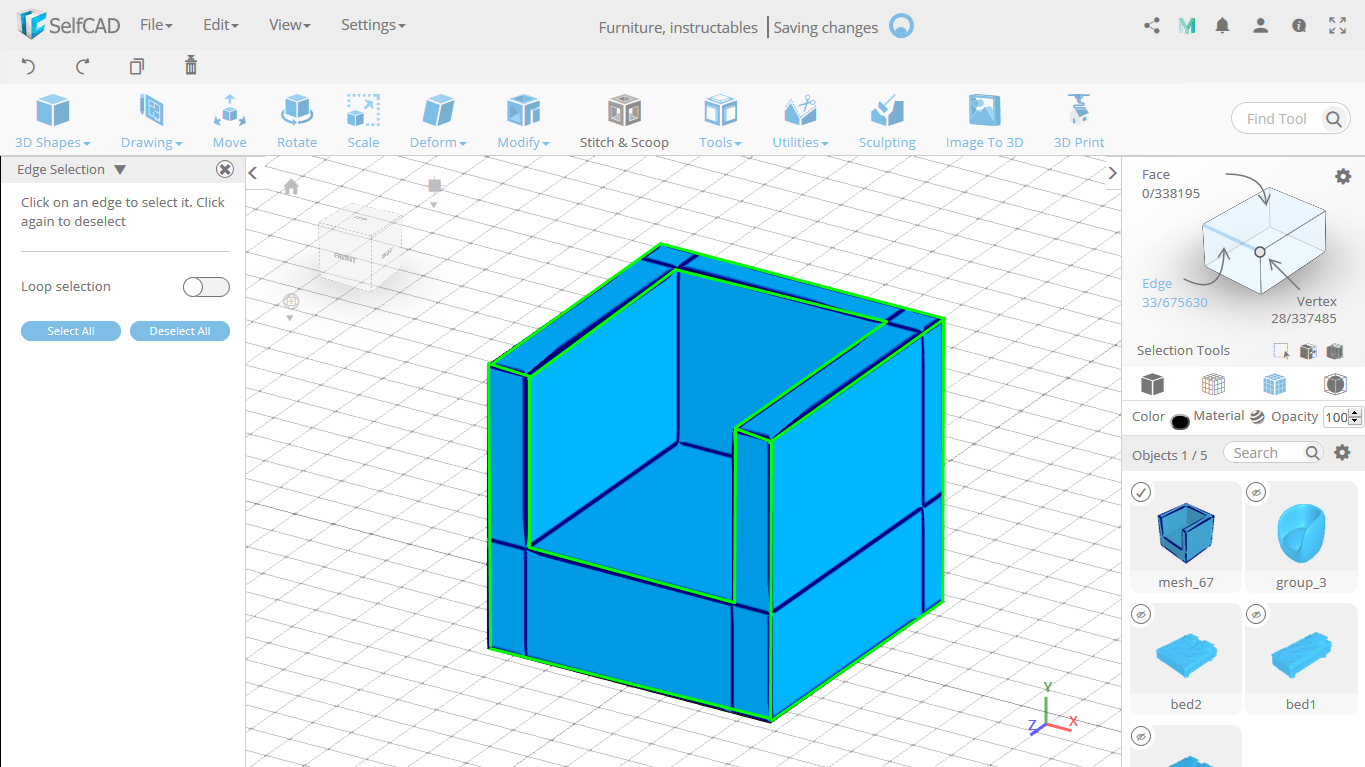Open the View menu
The width and height of the screenshot is (1365, 767).
coord(290,25)
